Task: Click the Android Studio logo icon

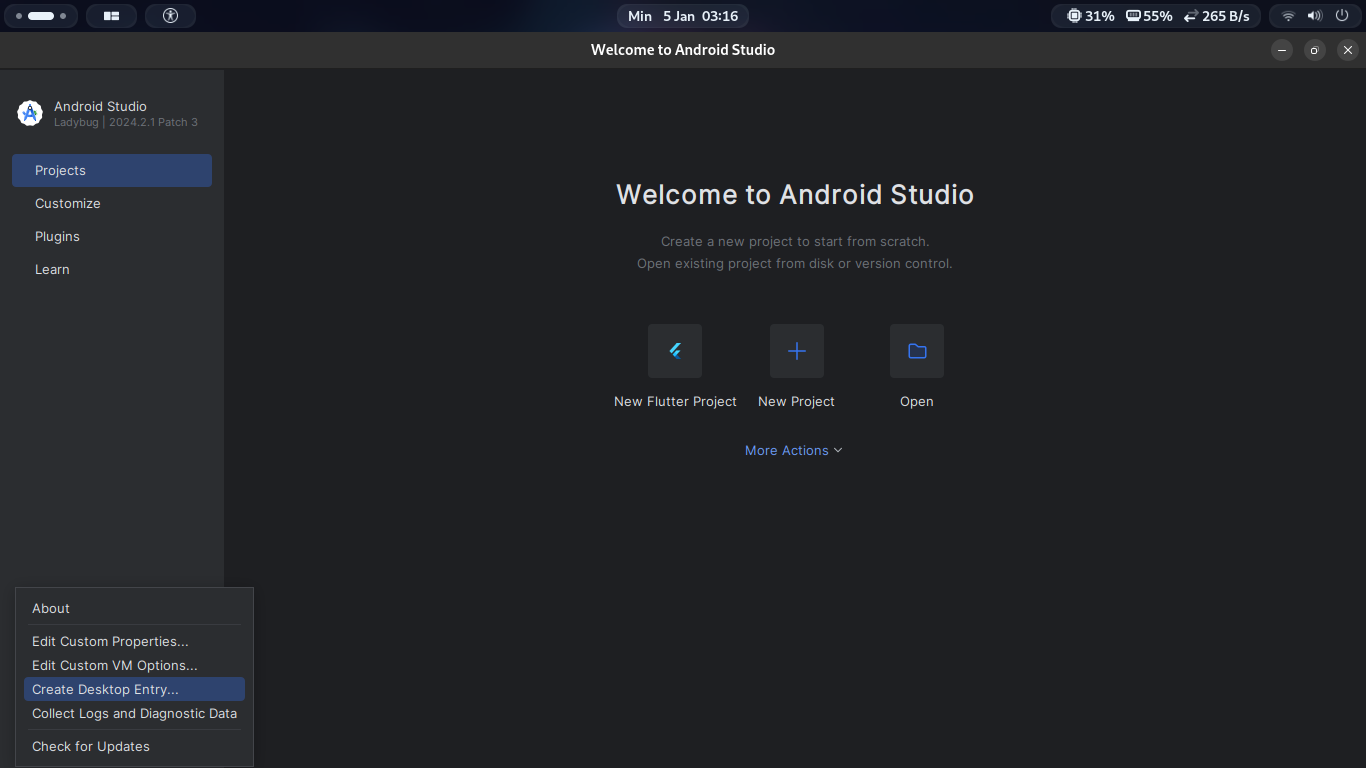Action: pos(30,113)
